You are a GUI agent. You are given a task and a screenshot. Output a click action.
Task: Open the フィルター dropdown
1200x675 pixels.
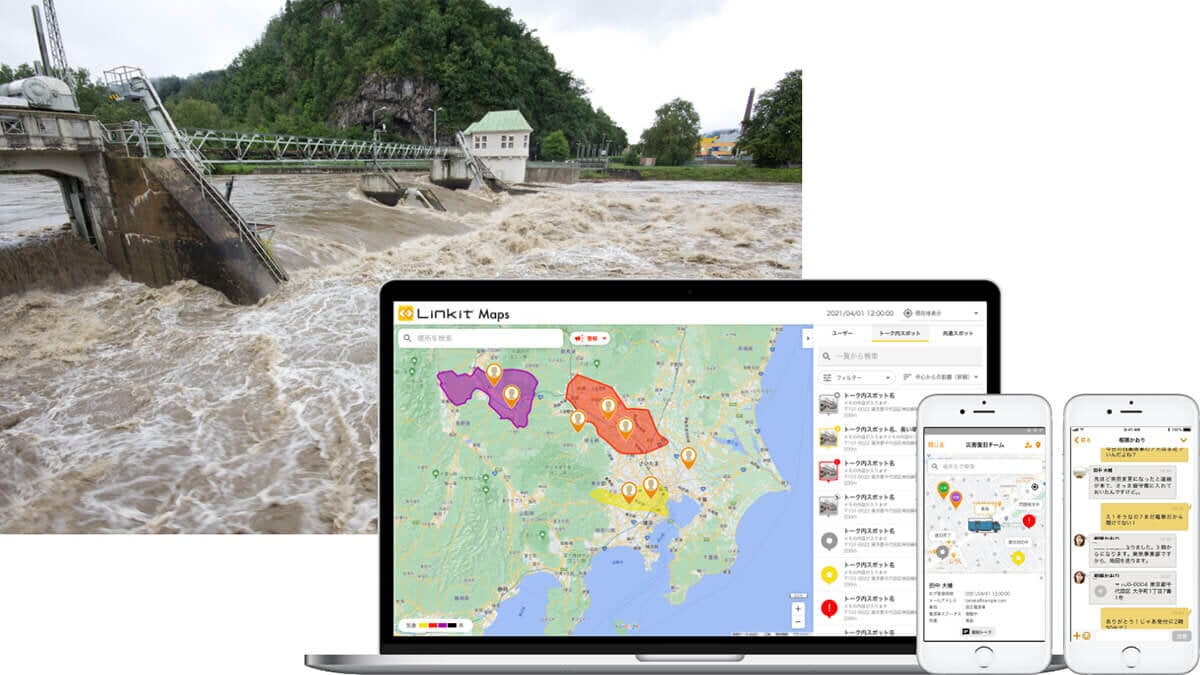tap(855, 378)
